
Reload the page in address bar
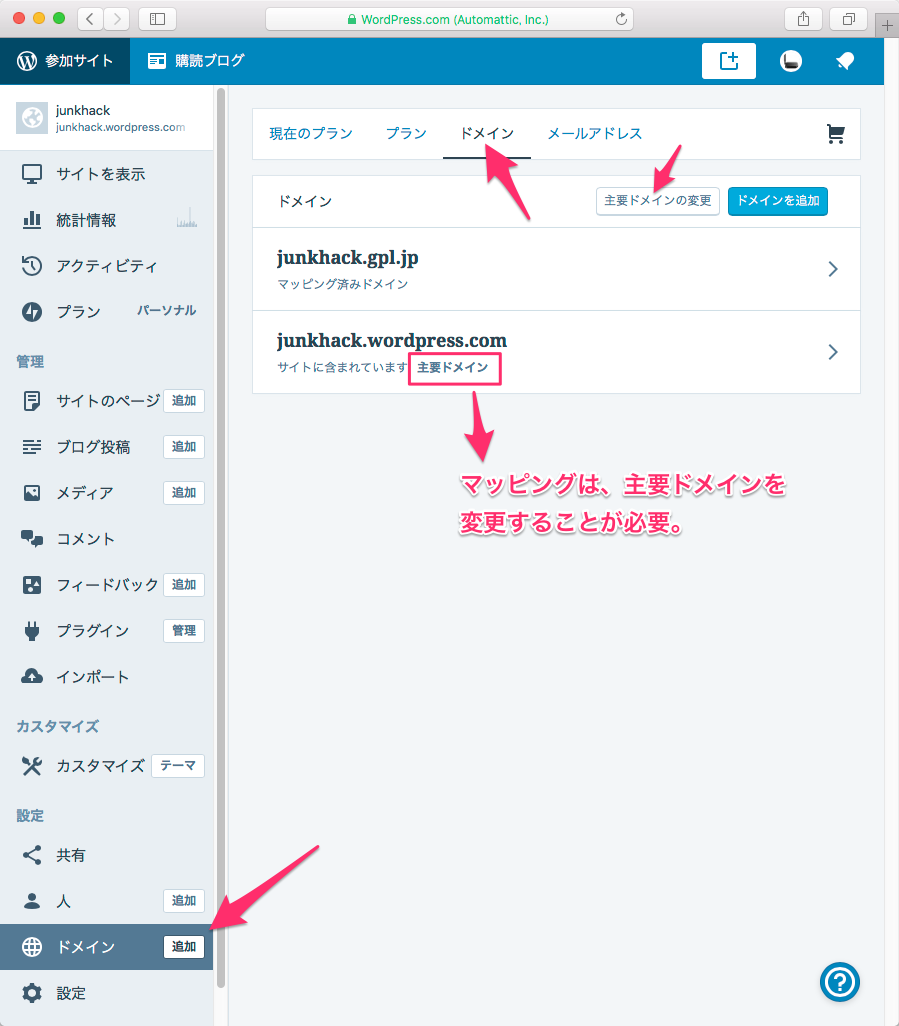tap(622, 19)
